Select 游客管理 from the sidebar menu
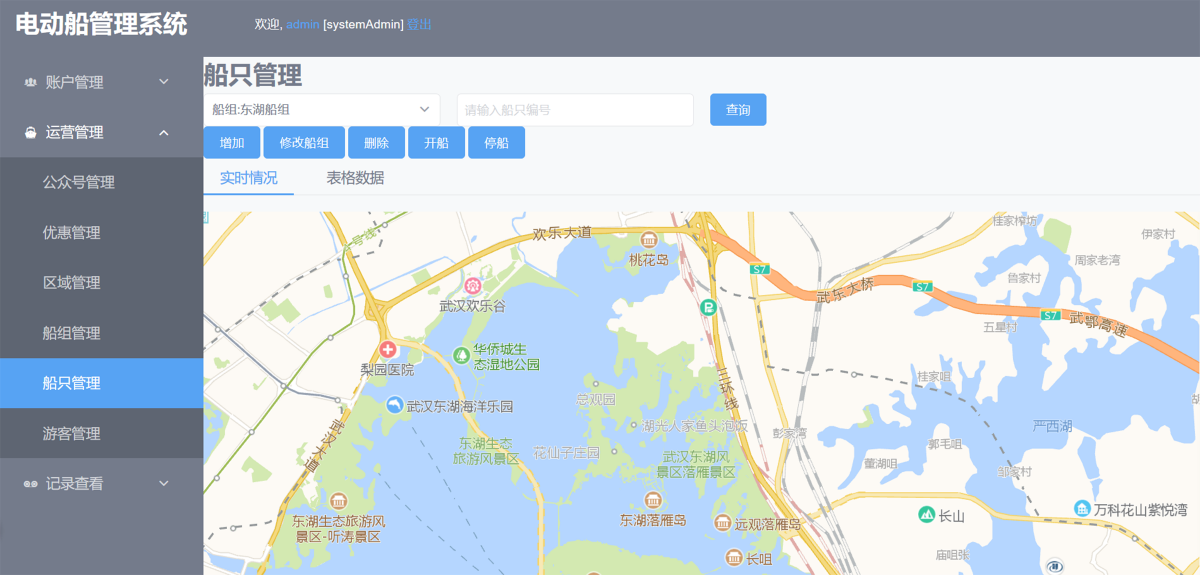 [x=72, y=433]
